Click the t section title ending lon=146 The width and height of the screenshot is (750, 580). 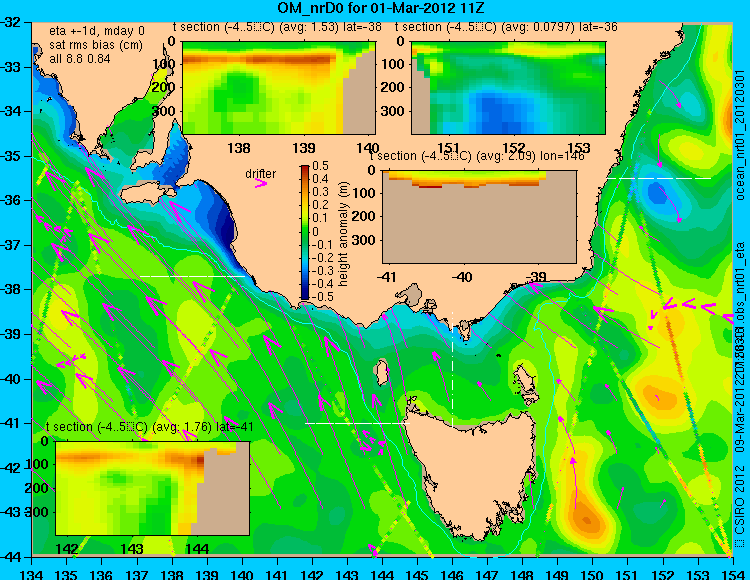pyautogui.click(x=477, y=156)
